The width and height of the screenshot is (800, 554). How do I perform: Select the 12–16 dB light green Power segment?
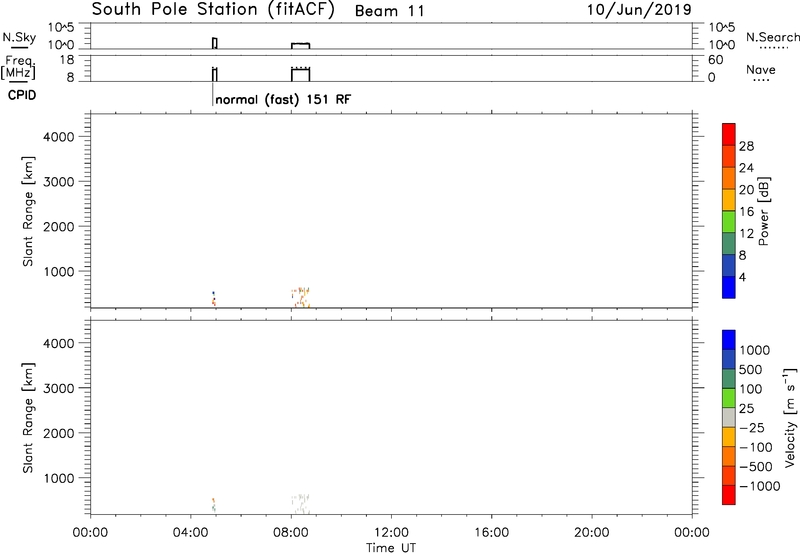(x=729, y=222)
